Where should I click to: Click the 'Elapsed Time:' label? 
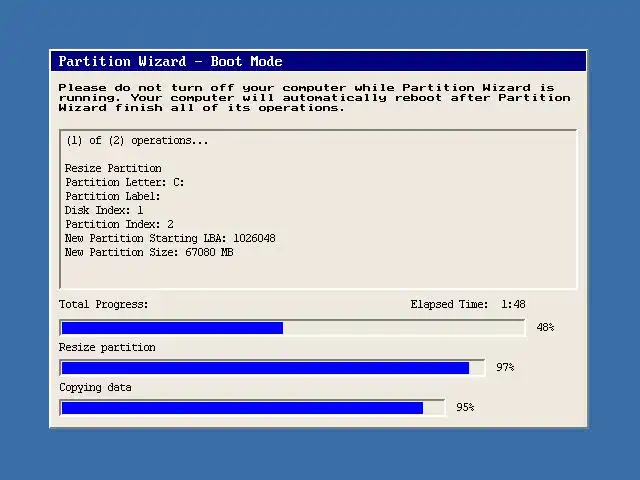coord(449,304)
